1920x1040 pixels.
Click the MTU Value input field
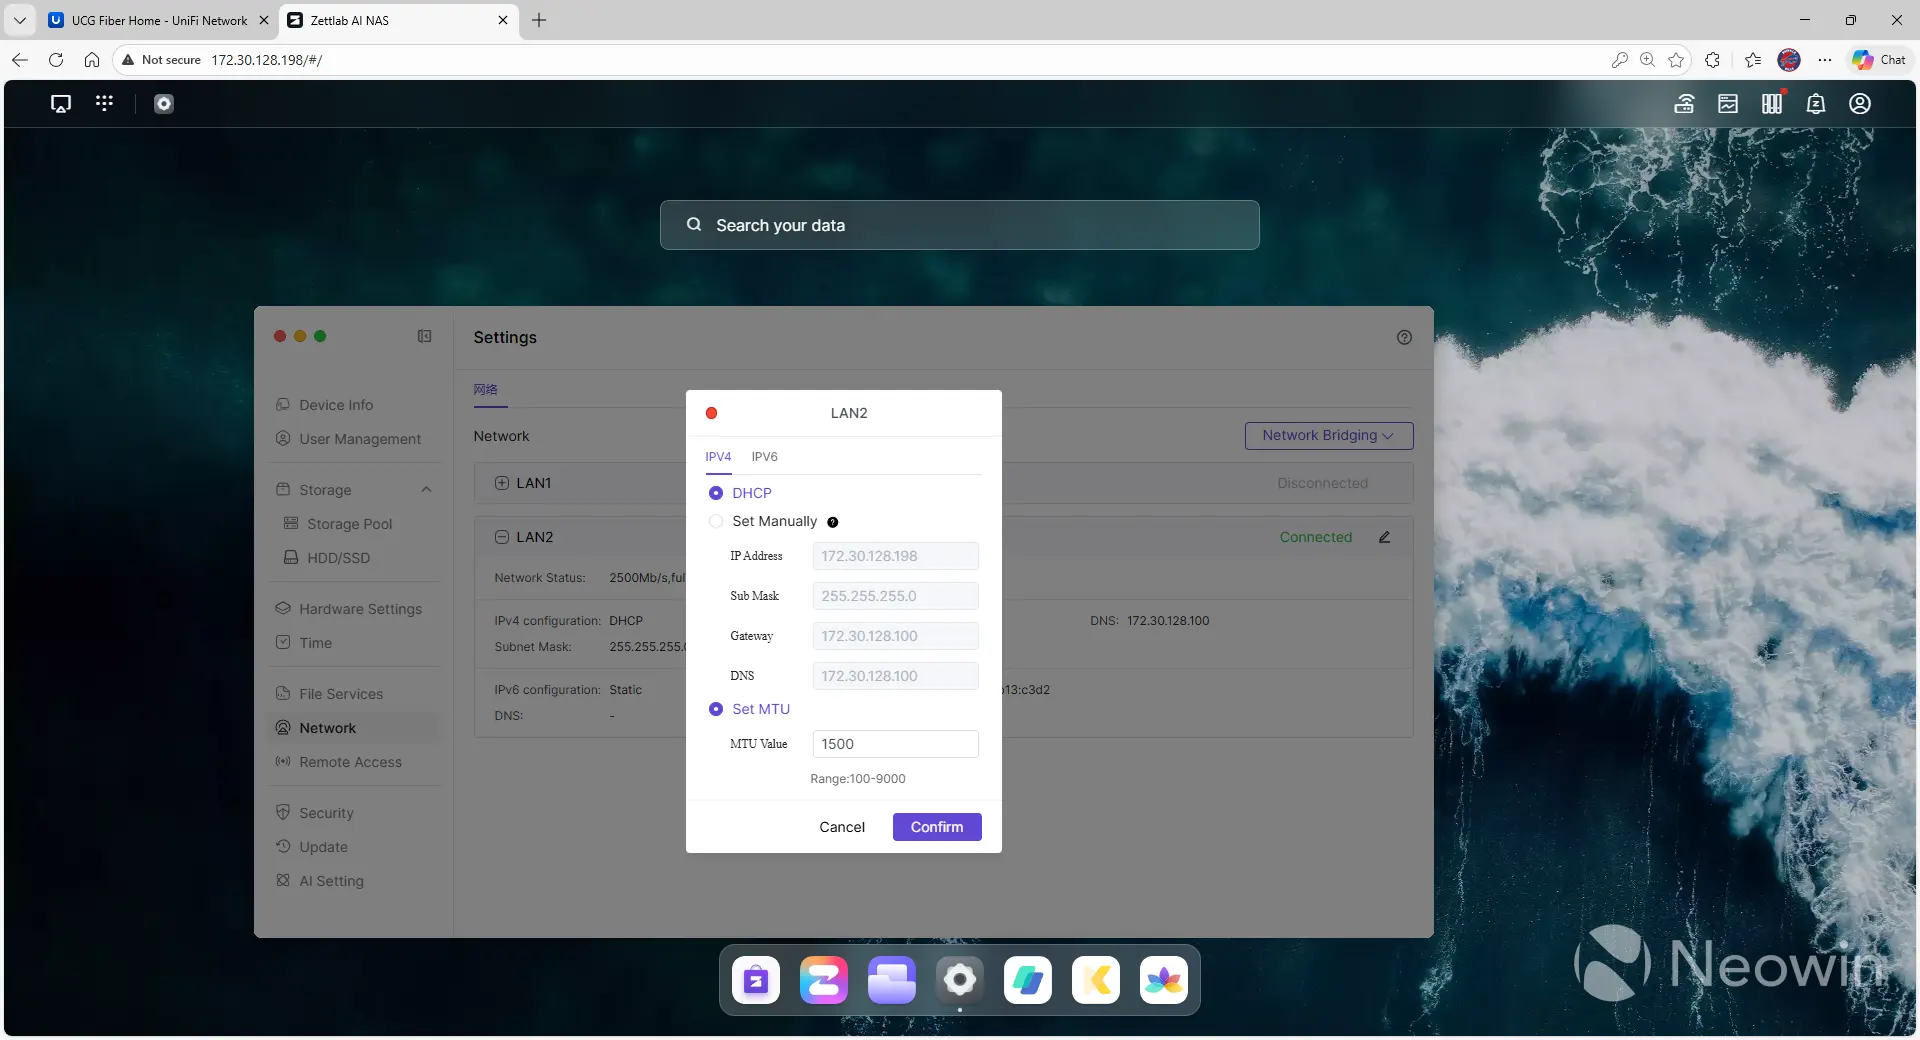click(895, 744)
